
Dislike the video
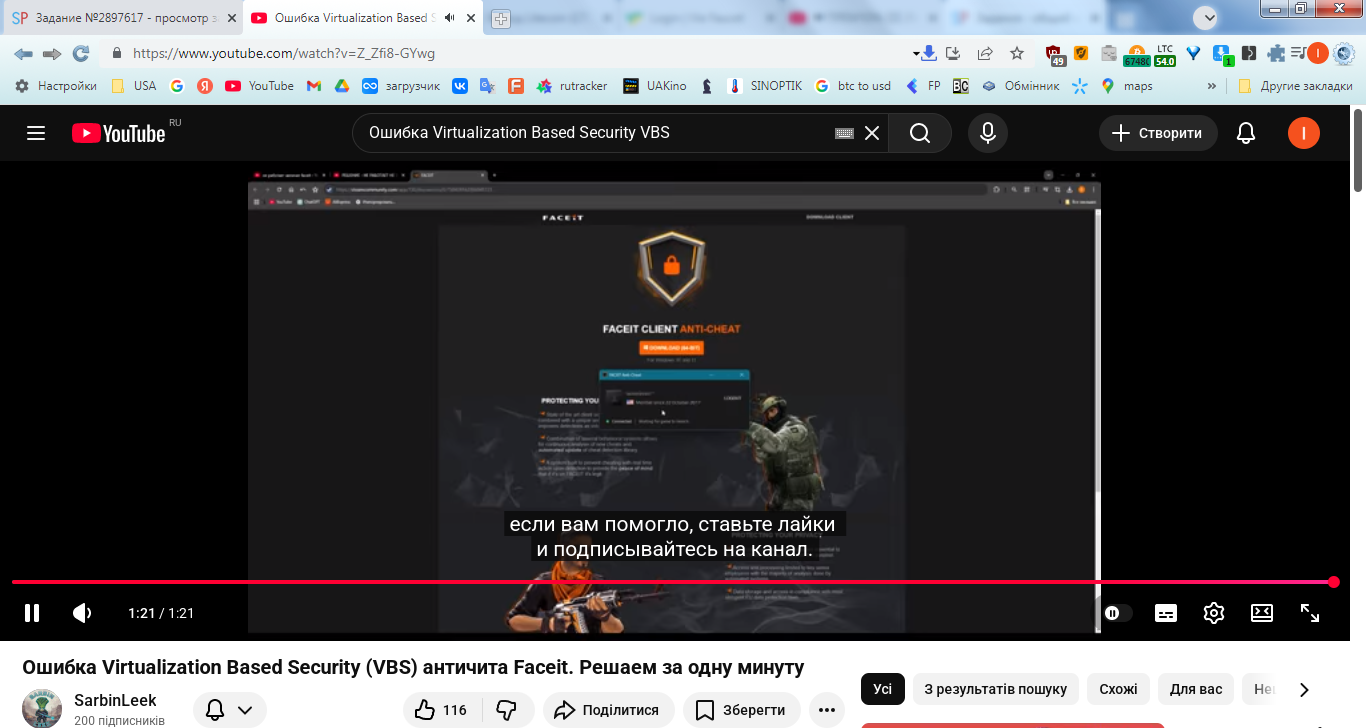(x=507, y=710)
